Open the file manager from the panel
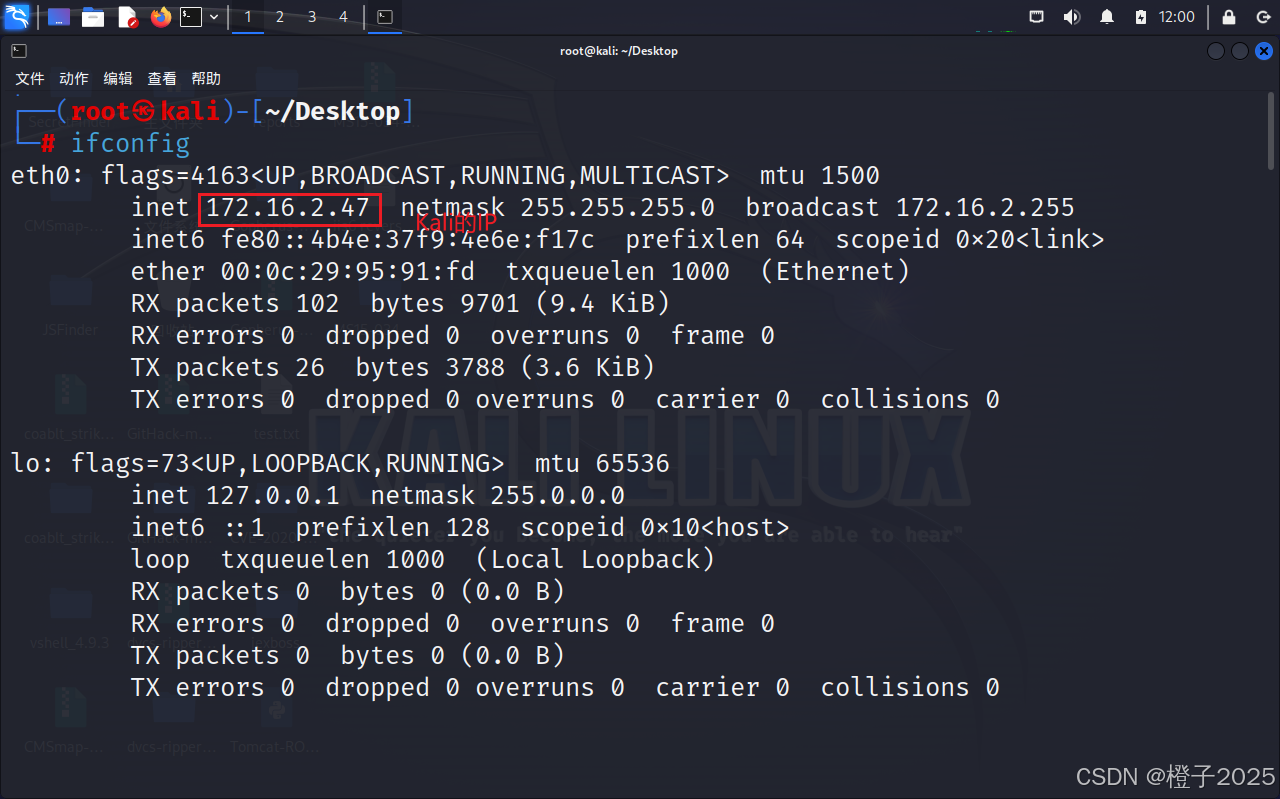Screen dimensions: 1280x799 click(93, 17)
